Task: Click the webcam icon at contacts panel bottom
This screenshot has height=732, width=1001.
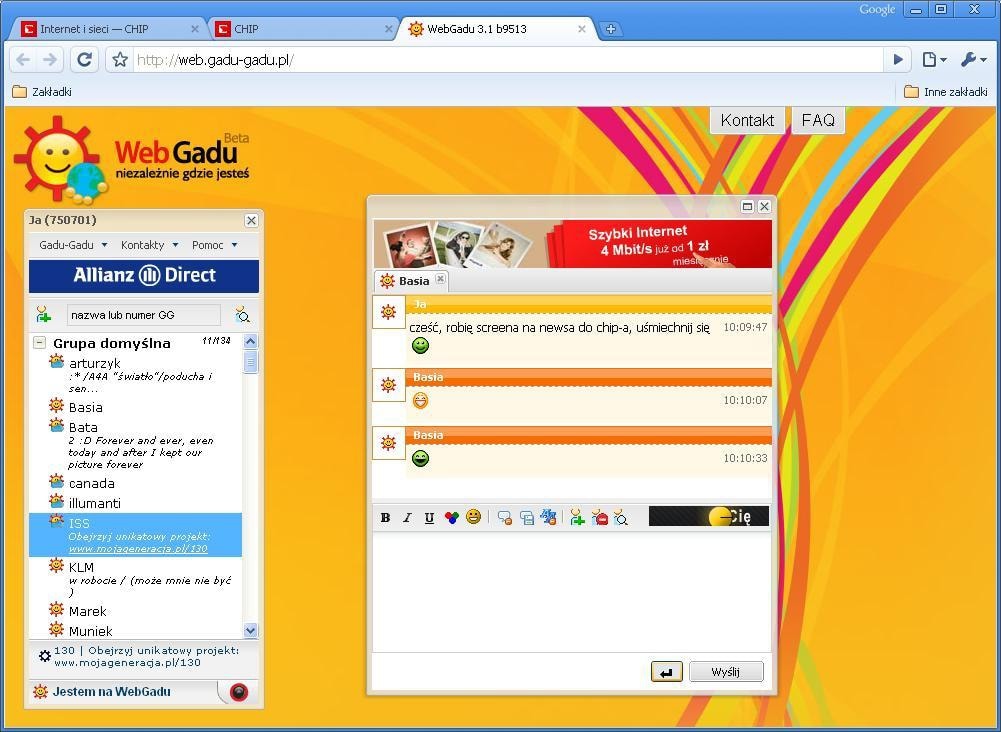Action: pyautogui.click(x=238, y=692)
